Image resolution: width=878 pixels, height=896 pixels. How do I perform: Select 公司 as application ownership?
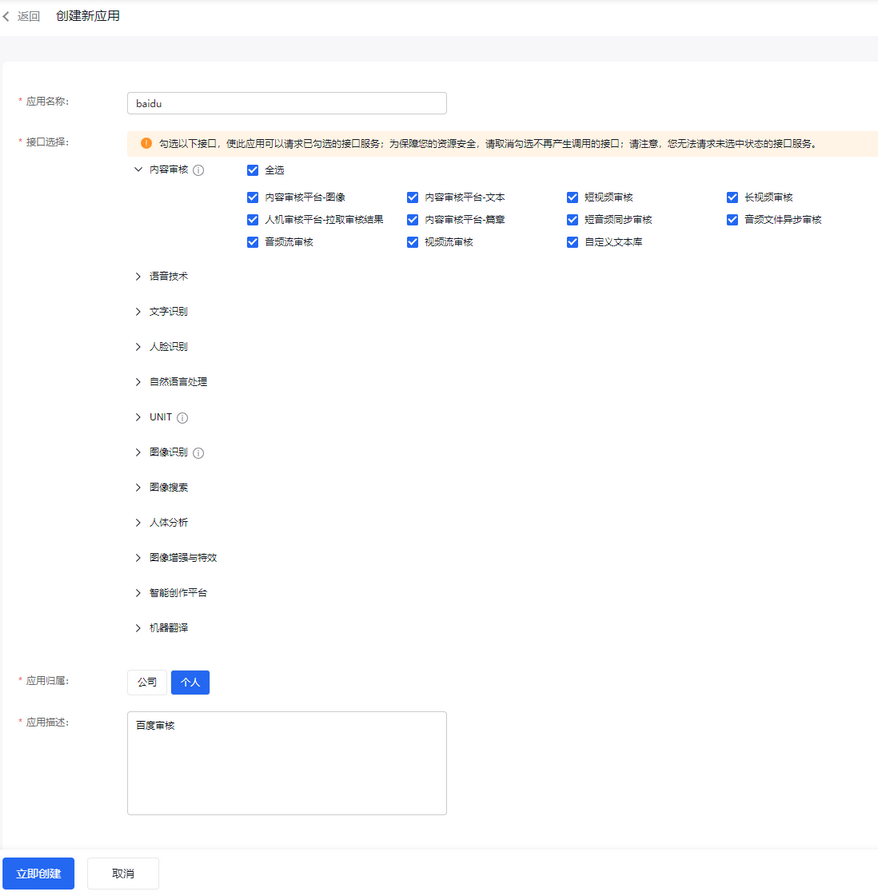[147, 682]
